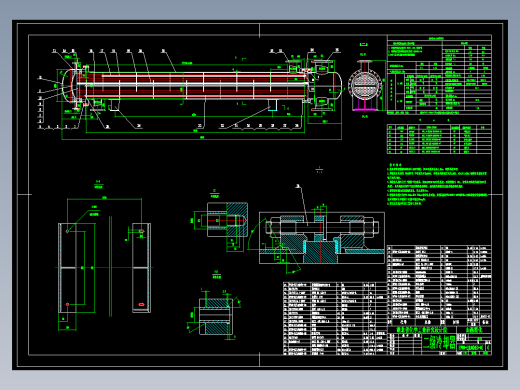This screenshot has width=520, height=390.
Task: Select the design data table at top right
Action: (439, 75)
